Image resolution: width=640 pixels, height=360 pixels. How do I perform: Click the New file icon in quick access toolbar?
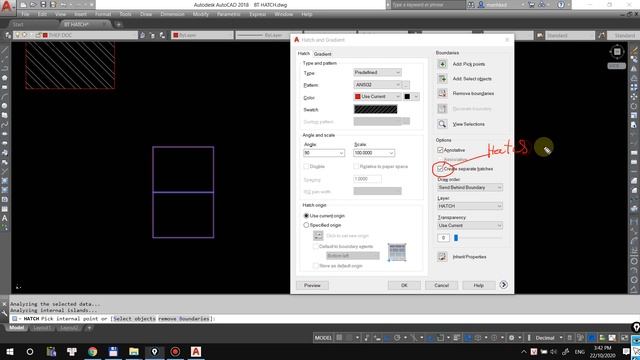(x=24, y=5)
